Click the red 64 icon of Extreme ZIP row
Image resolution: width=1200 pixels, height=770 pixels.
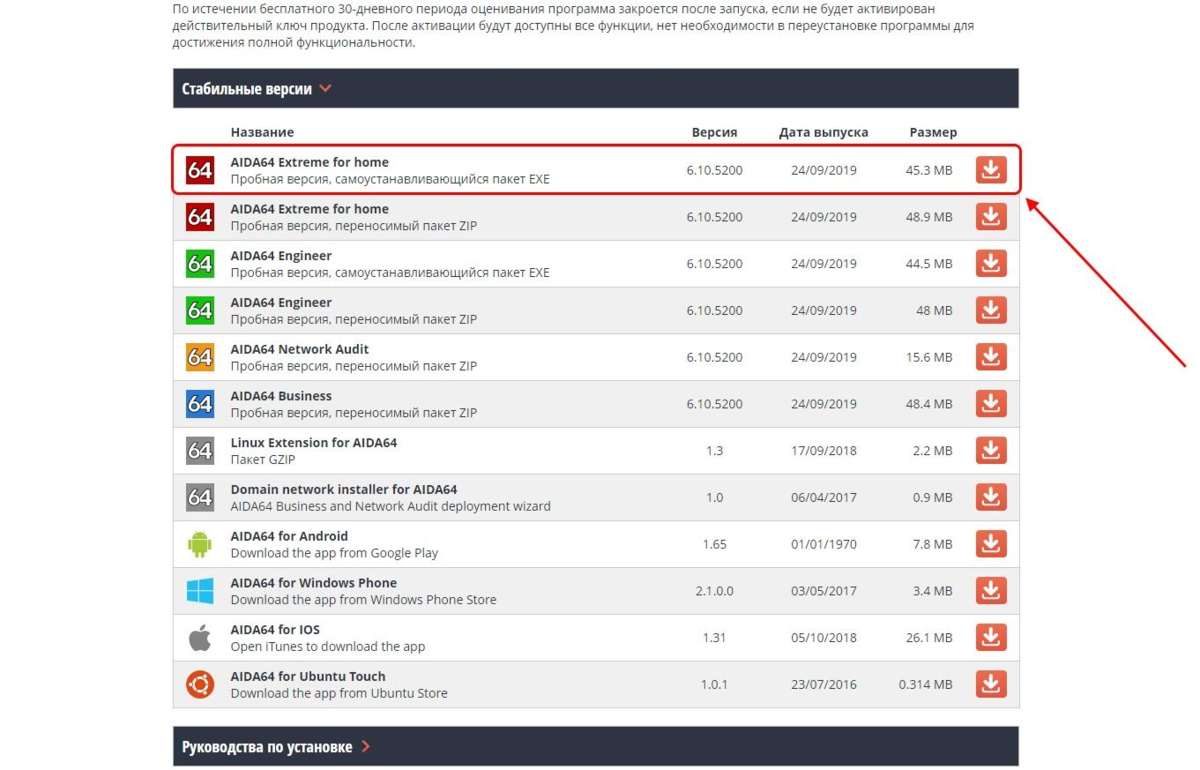point(200,217)
